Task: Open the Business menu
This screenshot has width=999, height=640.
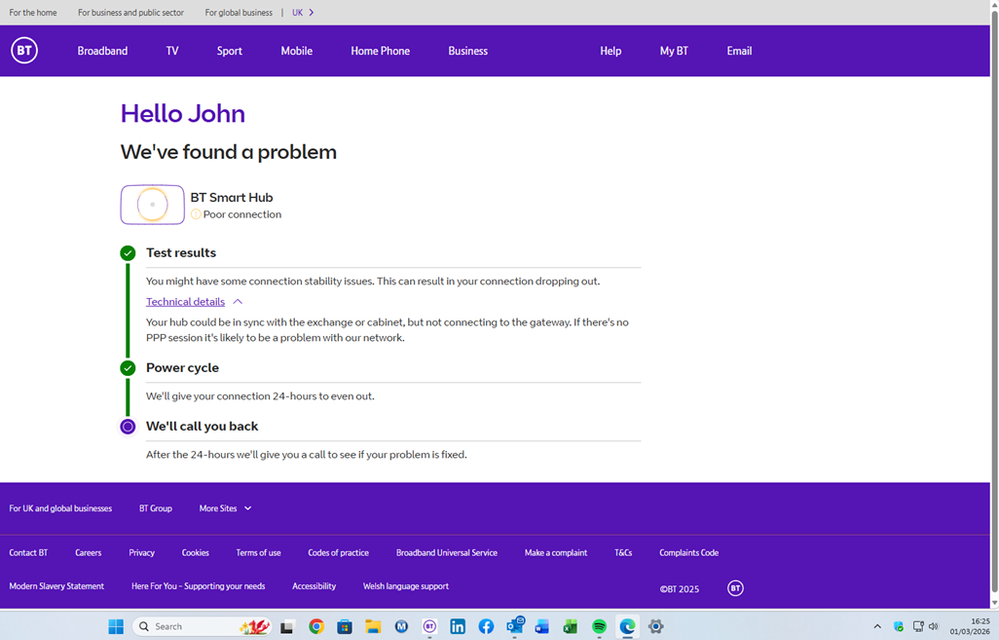Action: pyautogui.click(x=468, y=51)
